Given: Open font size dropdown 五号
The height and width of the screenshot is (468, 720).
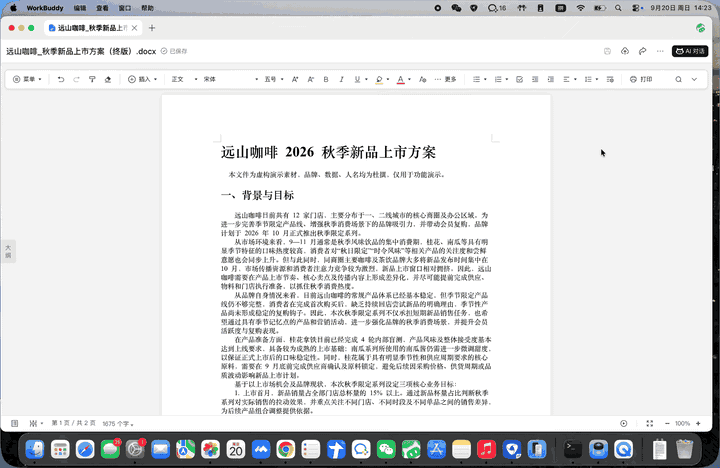Looking at the screenshot, I should [274, 79].
